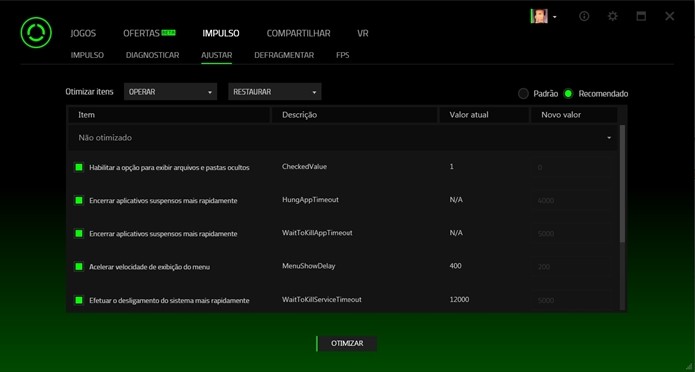This screenshot has width=695, height=372.
Task: Uncheck Acelerar velocidade de exibição do menu
Action: (79, 266)
